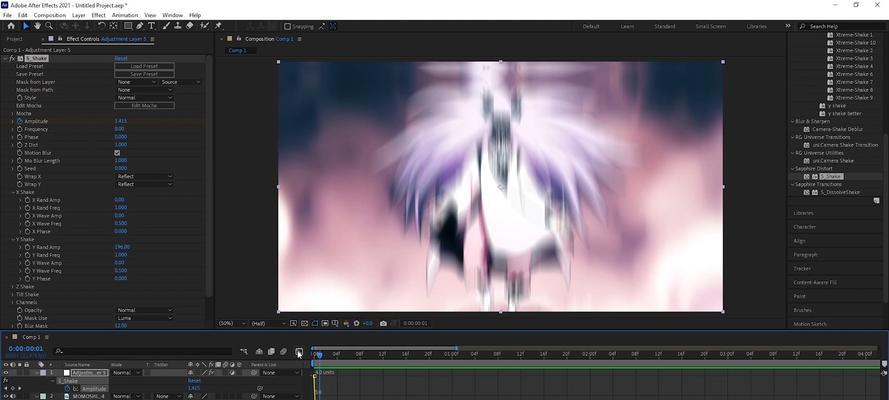Viewport: 889px width, 400px height.
Task: Select the Puppet Pin tool
Action: click(x=218, y=26)
